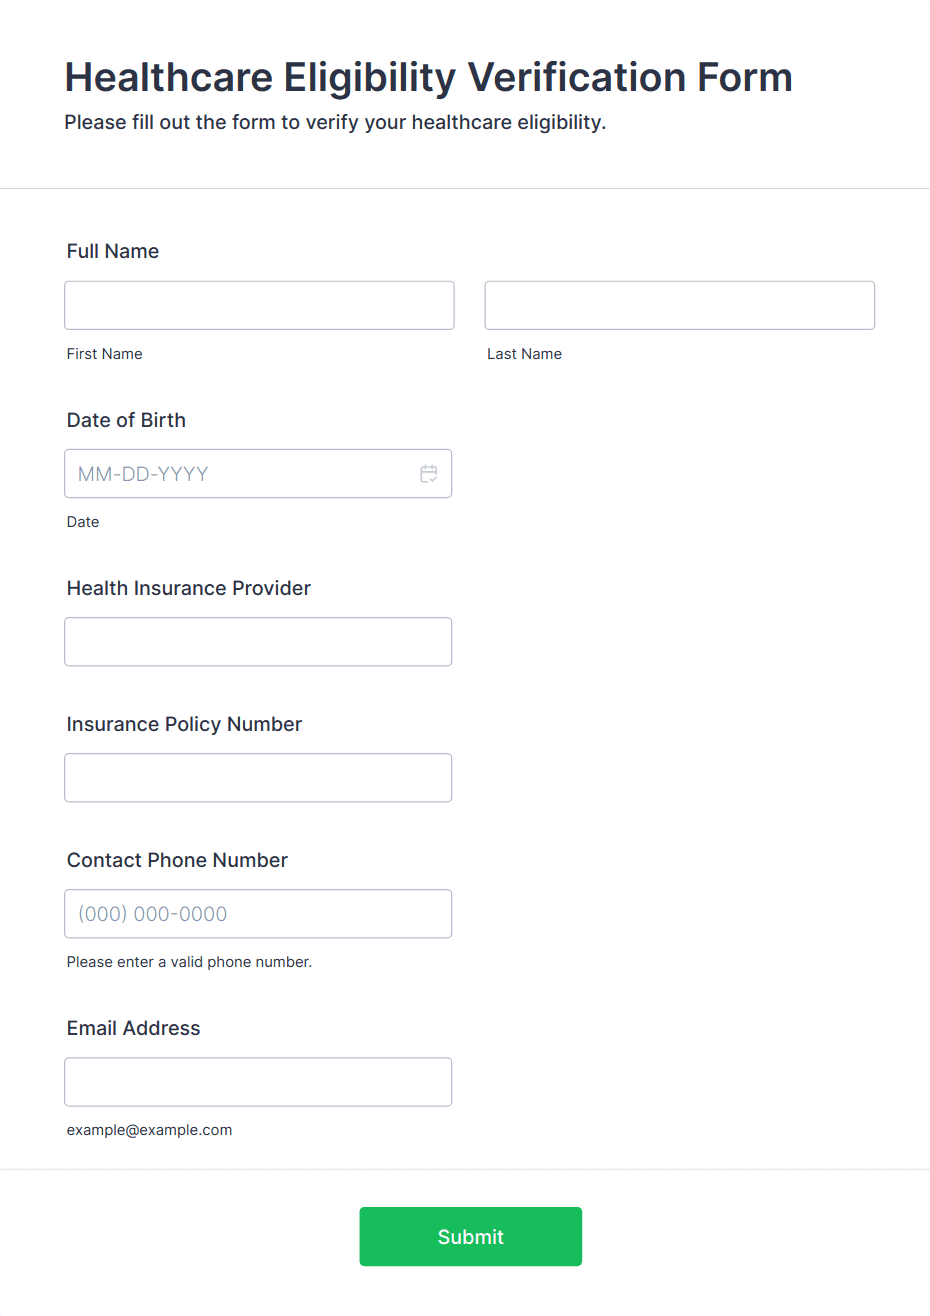Image resolution: width=930 pixels, height=1316 pixels.
Task: Click the Email Address input box
Action: pos(258,1082)
